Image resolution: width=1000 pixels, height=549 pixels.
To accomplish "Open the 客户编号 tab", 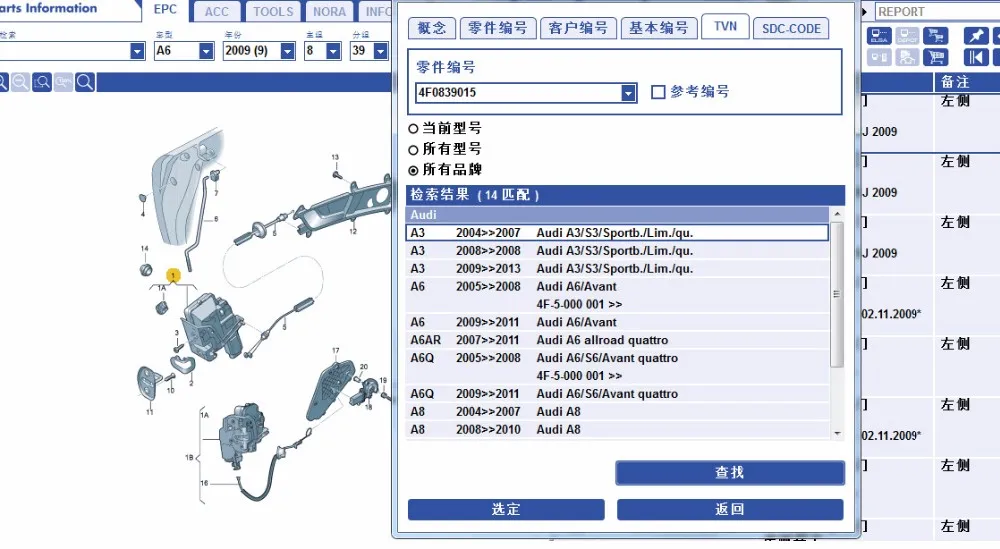I will pyautogui.click(x=578, y=28).
